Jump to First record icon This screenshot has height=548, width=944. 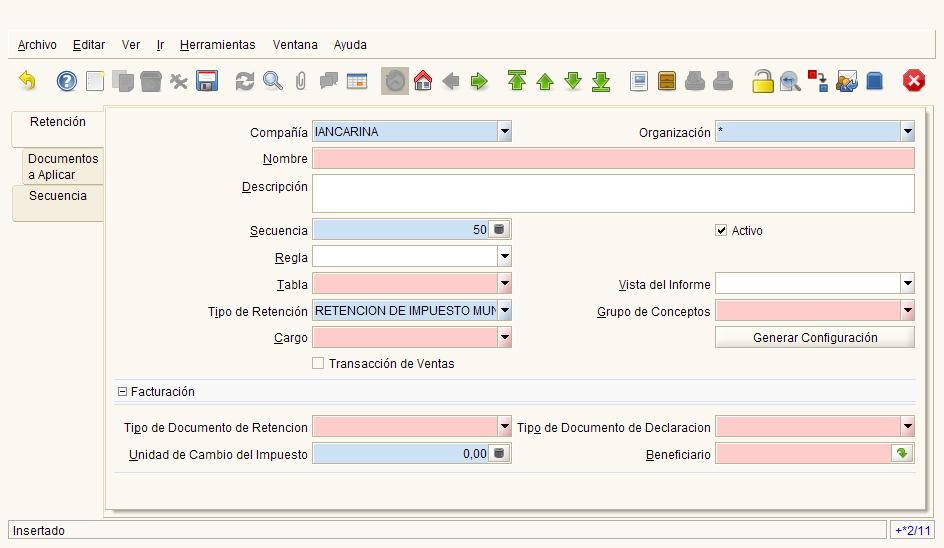pos(517,81)
